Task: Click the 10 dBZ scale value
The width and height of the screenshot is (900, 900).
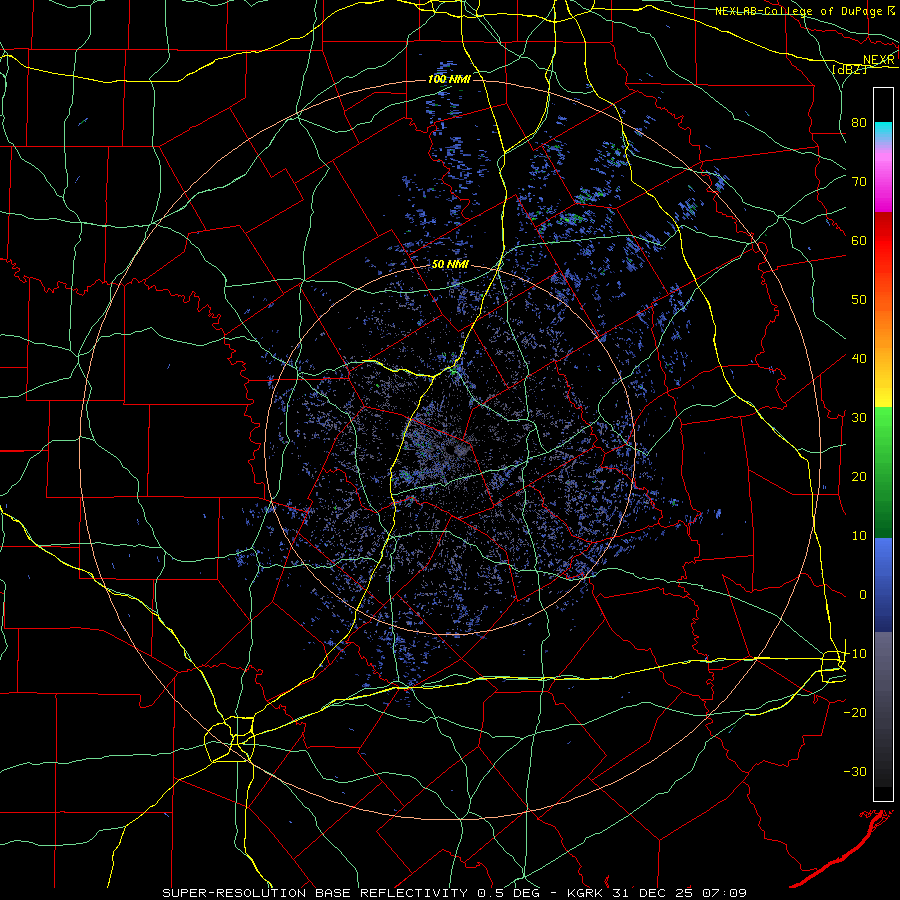Action: point(859,536)
